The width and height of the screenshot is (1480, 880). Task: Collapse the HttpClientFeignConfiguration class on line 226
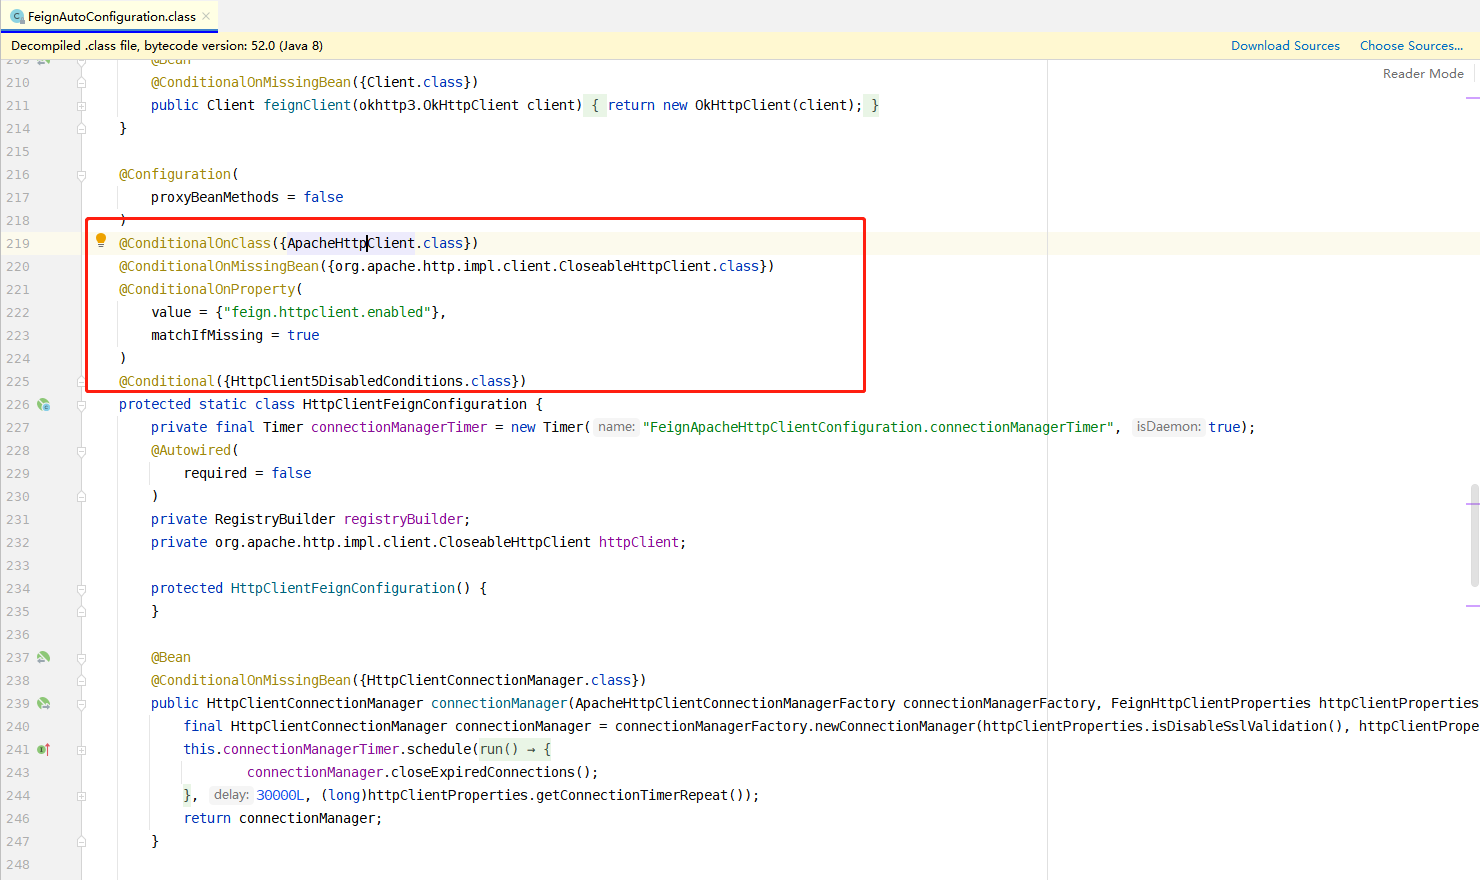pyautogui.click(x=82, y=405)
